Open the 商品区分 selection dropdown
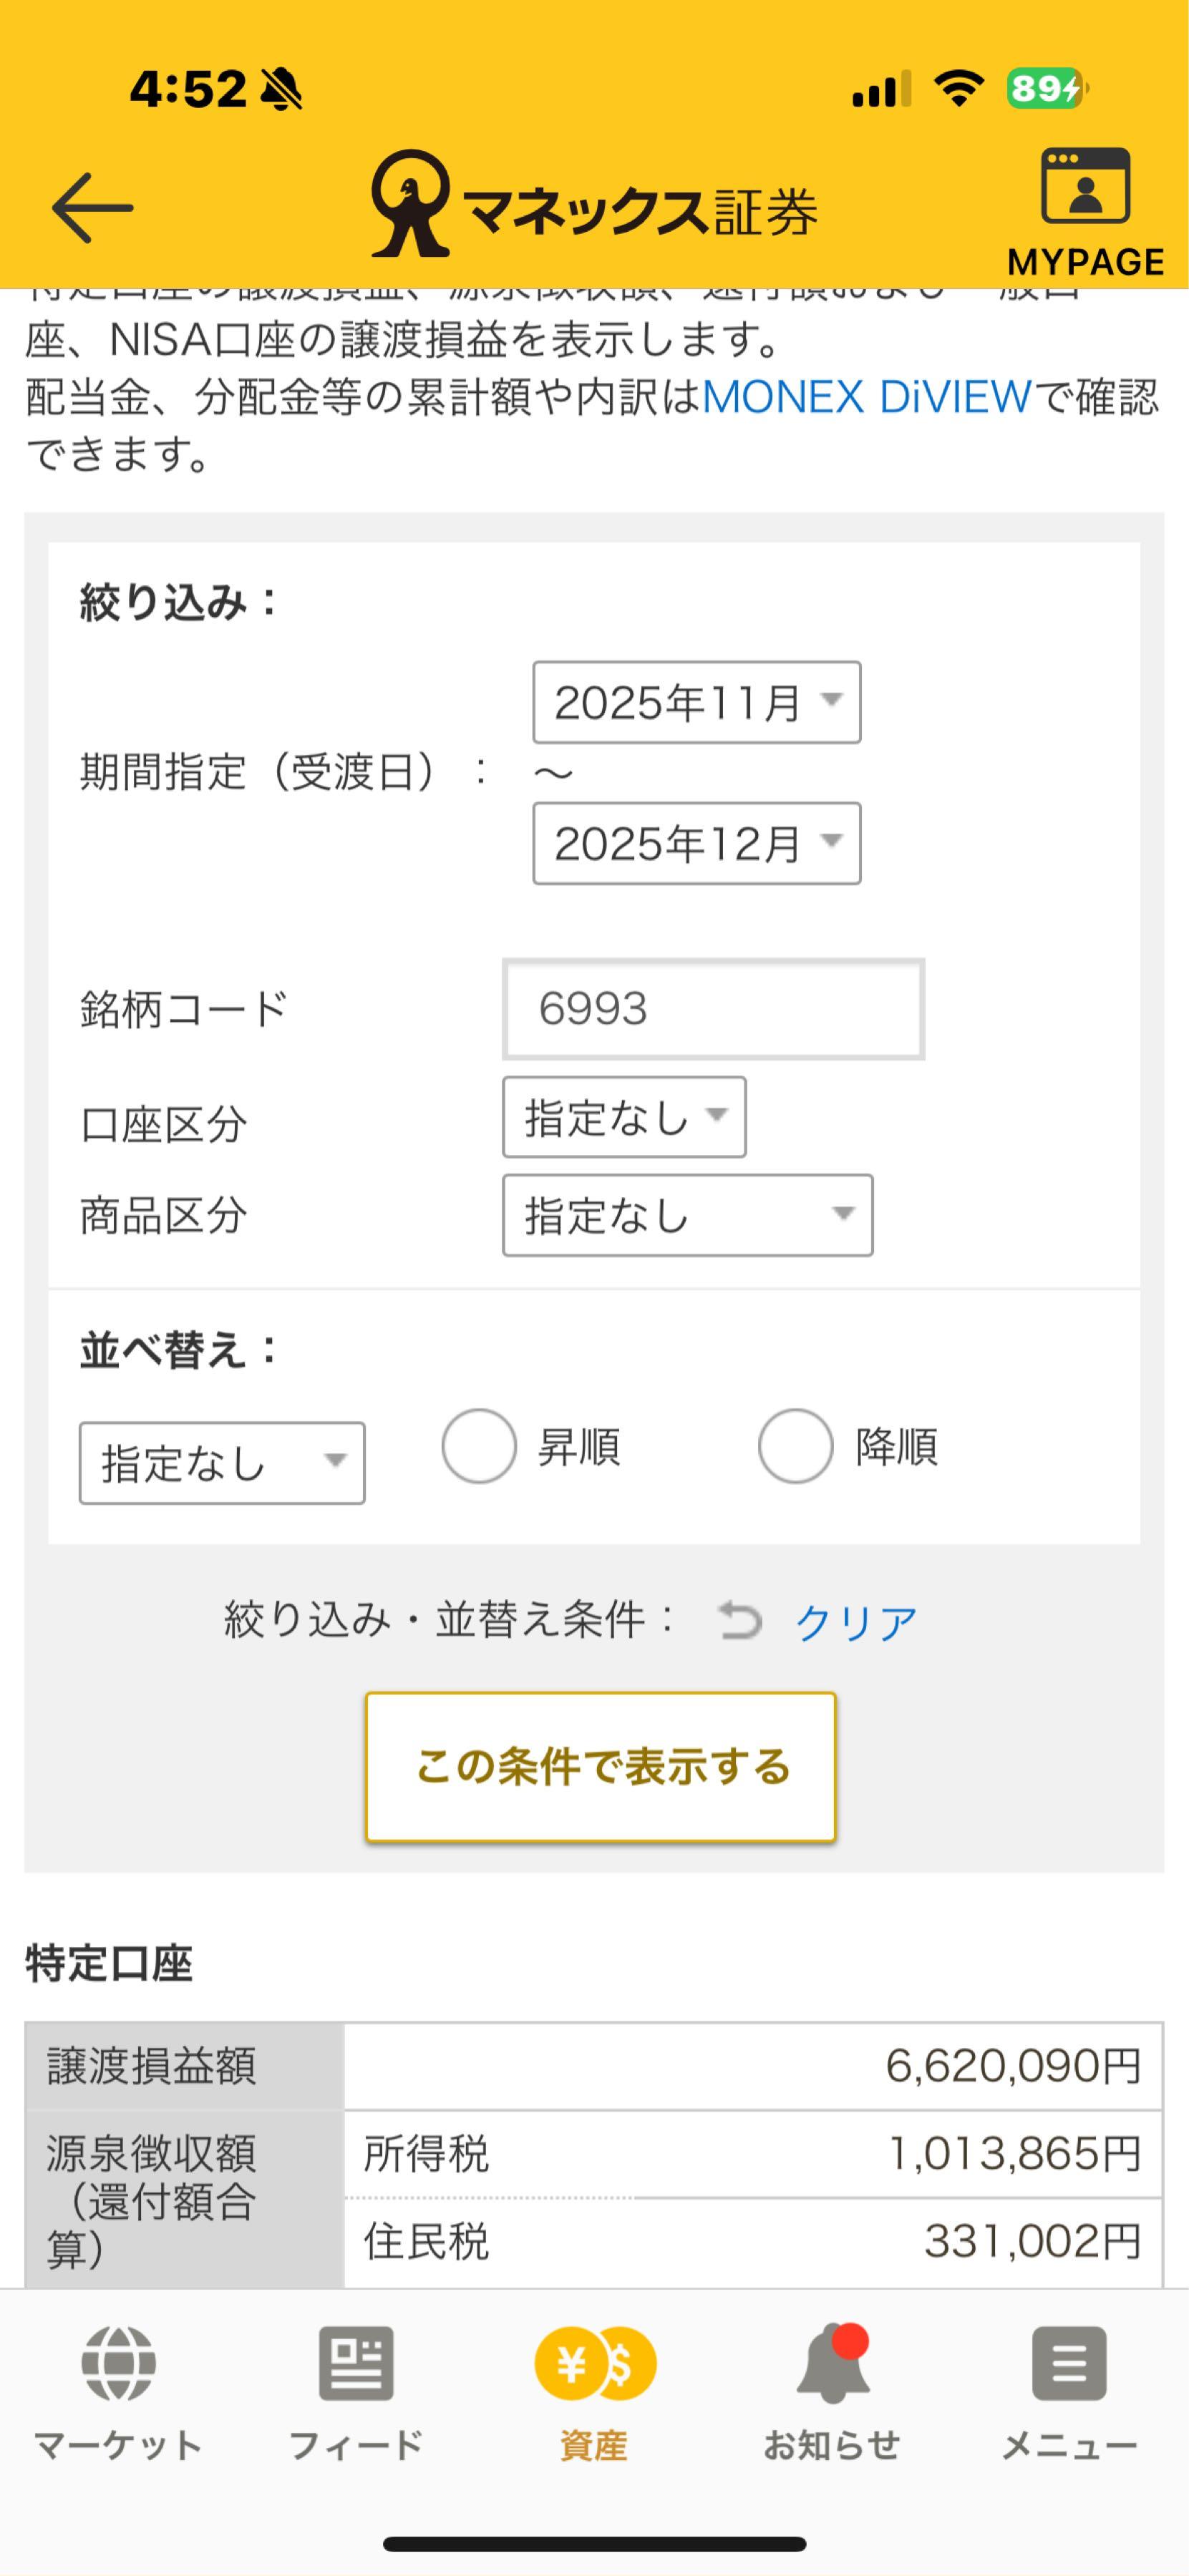The height and width of the screenshot is (2576, 1189). [x=687, y=1215]
